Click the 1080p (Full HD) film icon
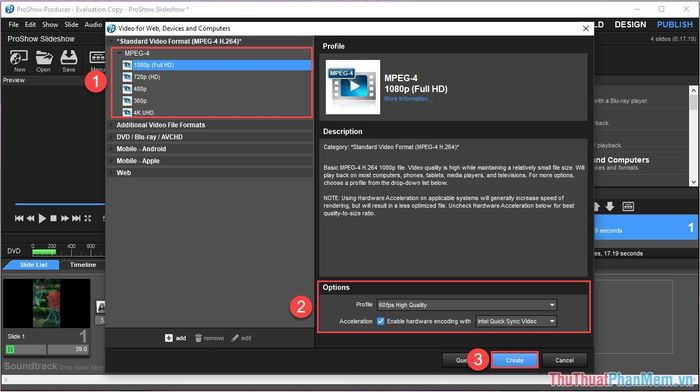 pyautogui.click(x=127, y=65)
